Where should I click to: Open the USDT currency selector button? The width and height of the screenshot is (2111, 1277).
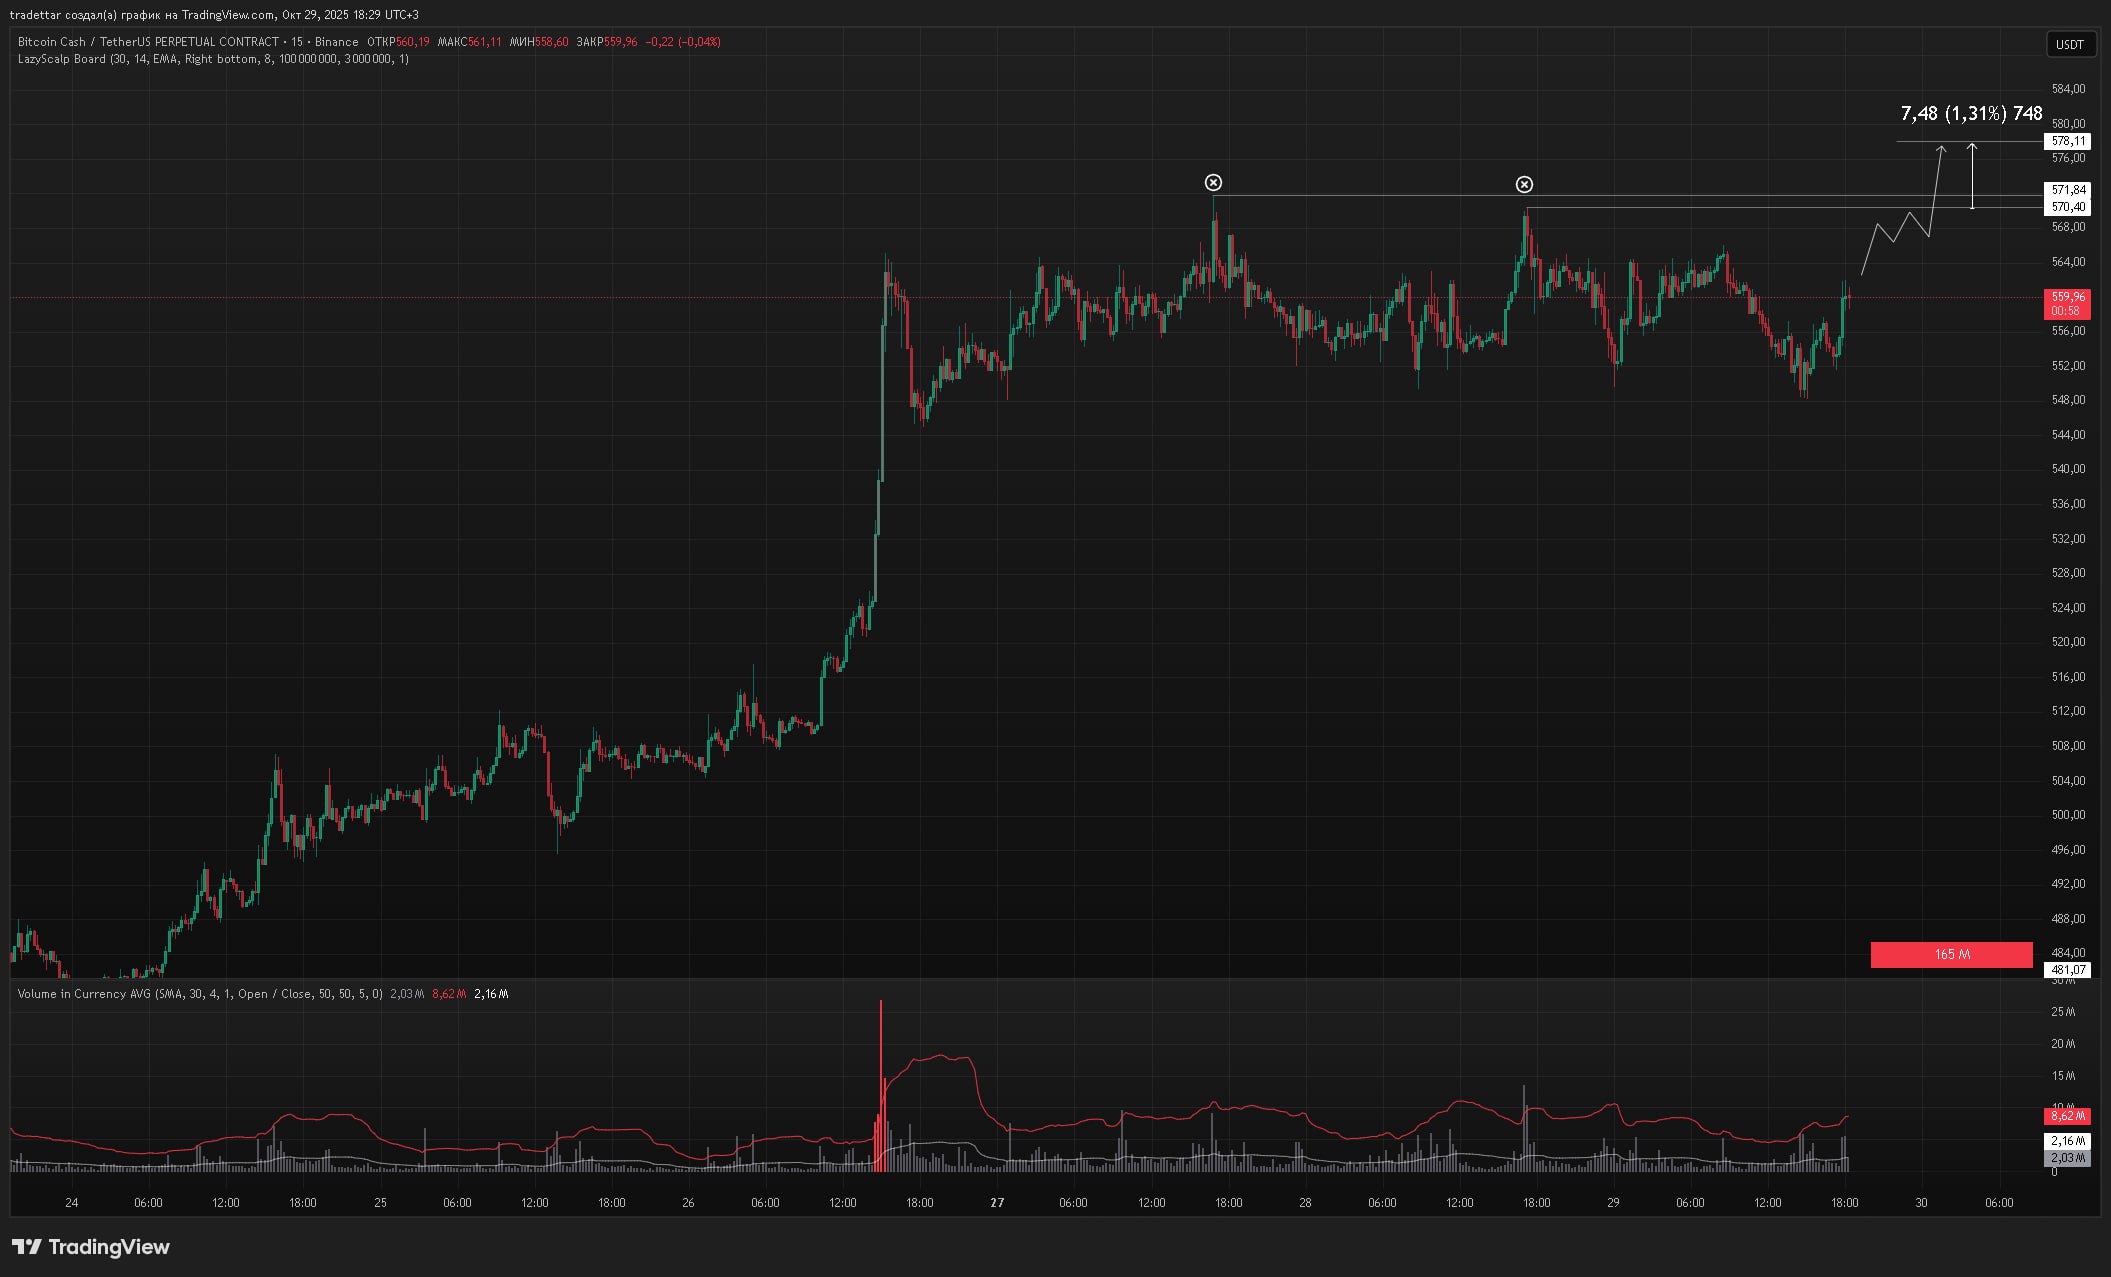[2069, 44]
